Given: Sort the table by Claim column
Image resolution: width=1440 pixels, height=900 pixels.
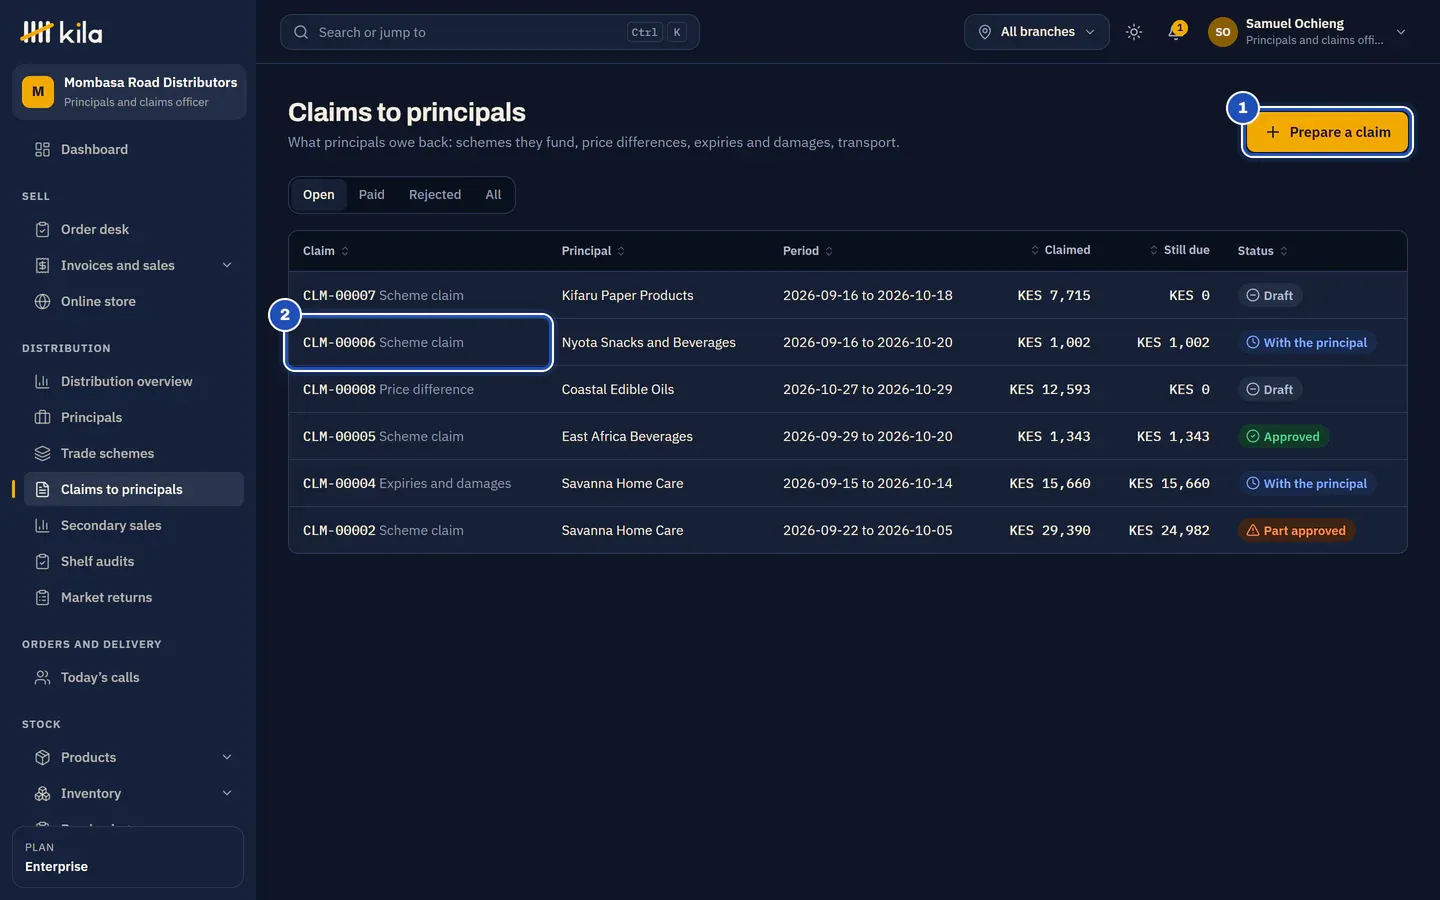Looking at the screenshot, I should (x=326, y=251).
